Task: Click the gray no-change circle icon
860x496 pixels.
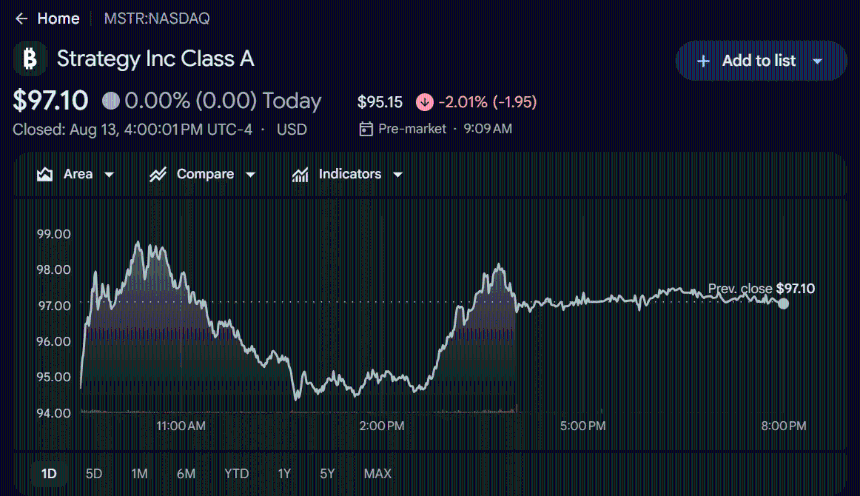Action: pyautogui.click(x=111, y=101)
